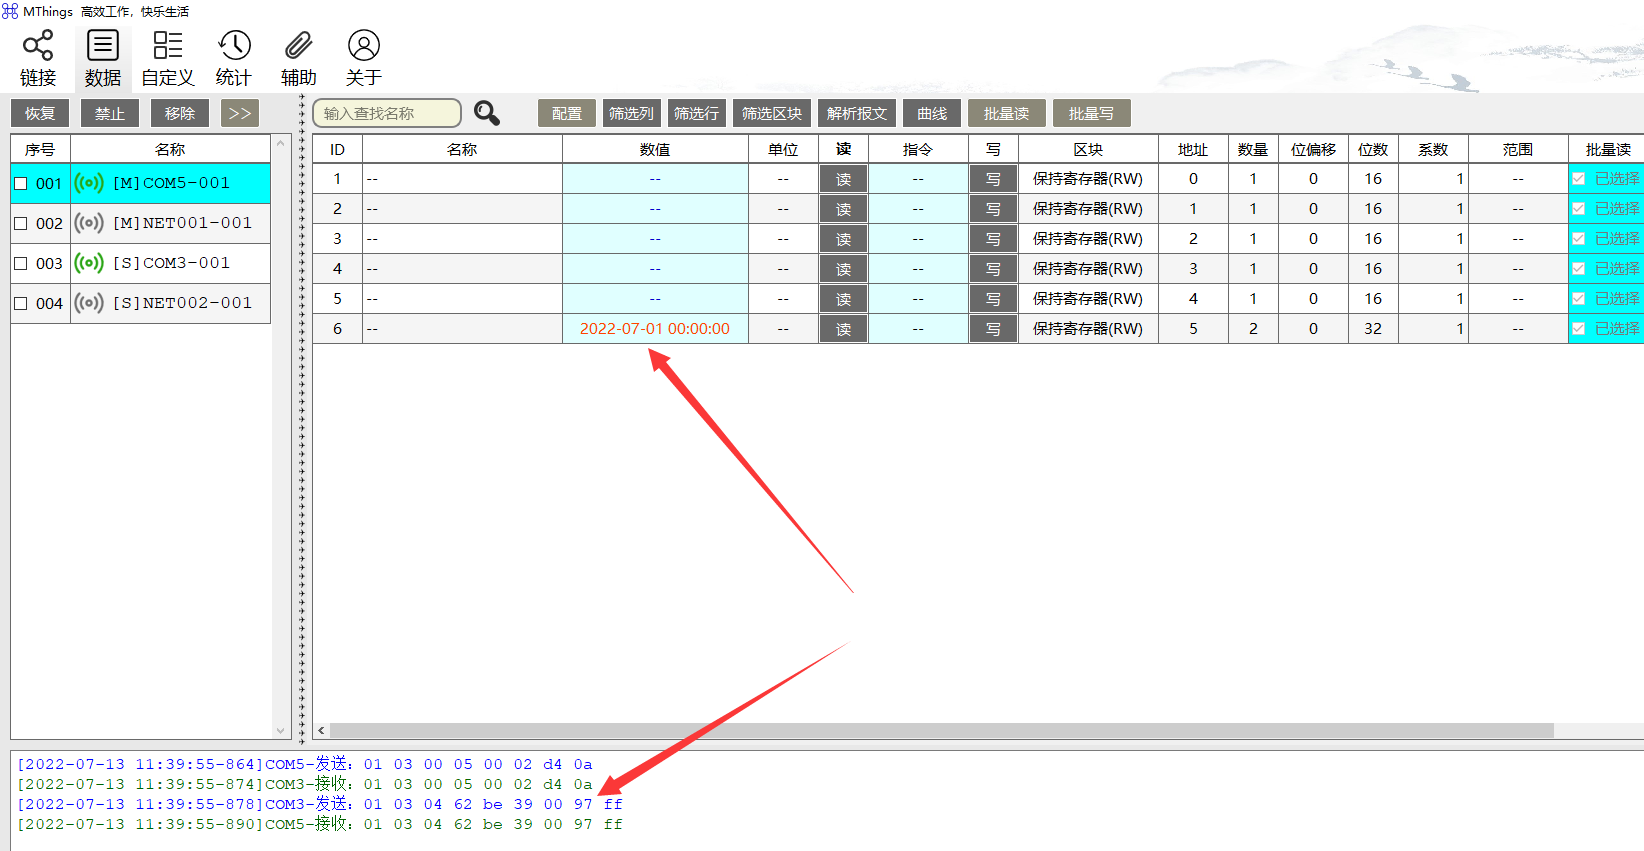1644x851 pixels.
Task: Toggle 已选择 batch-read checkbox in row 1
Action: [1579, 179]
